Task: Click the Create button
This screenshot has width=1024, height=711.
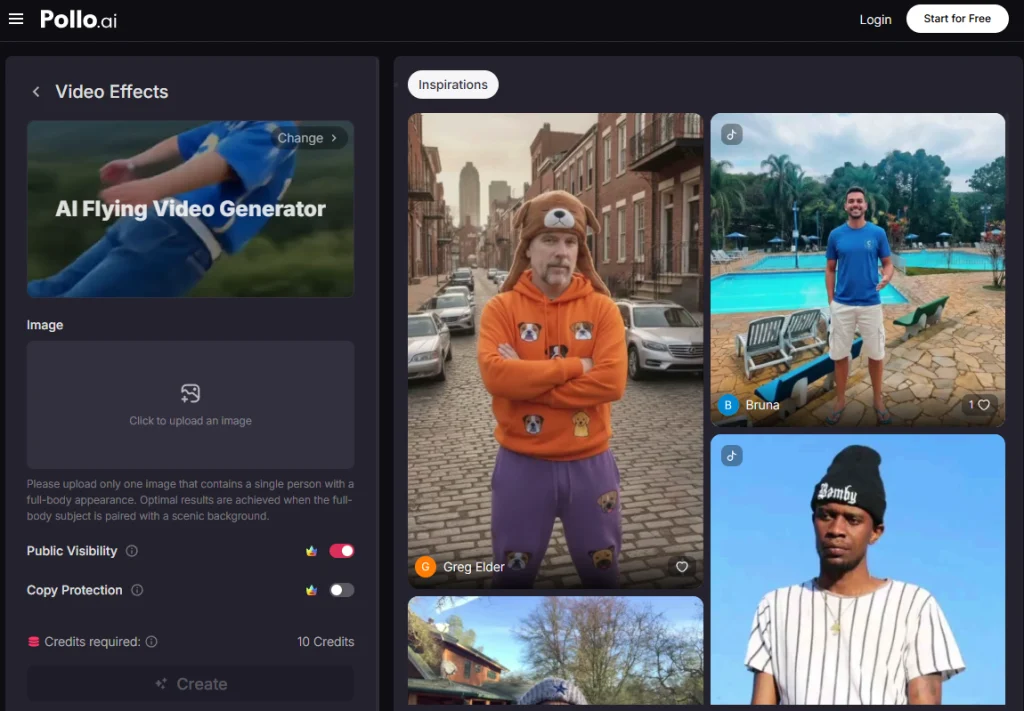Action: 190,684
